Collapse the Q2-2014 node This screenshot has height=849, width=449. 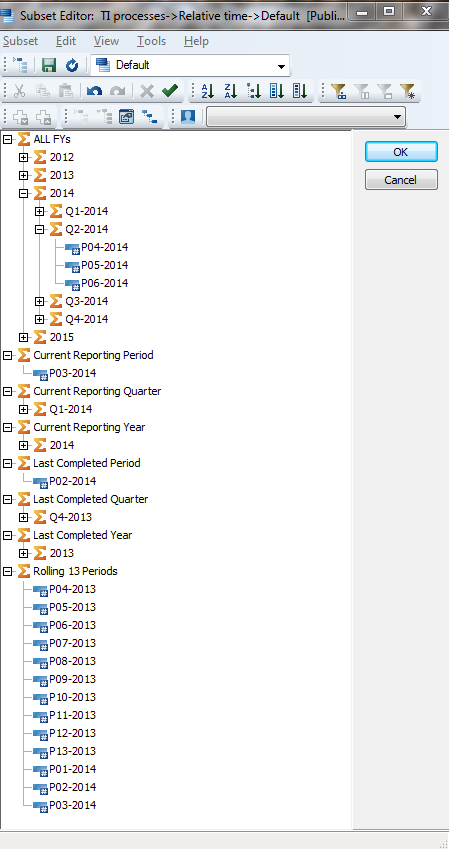click(40, 229)
